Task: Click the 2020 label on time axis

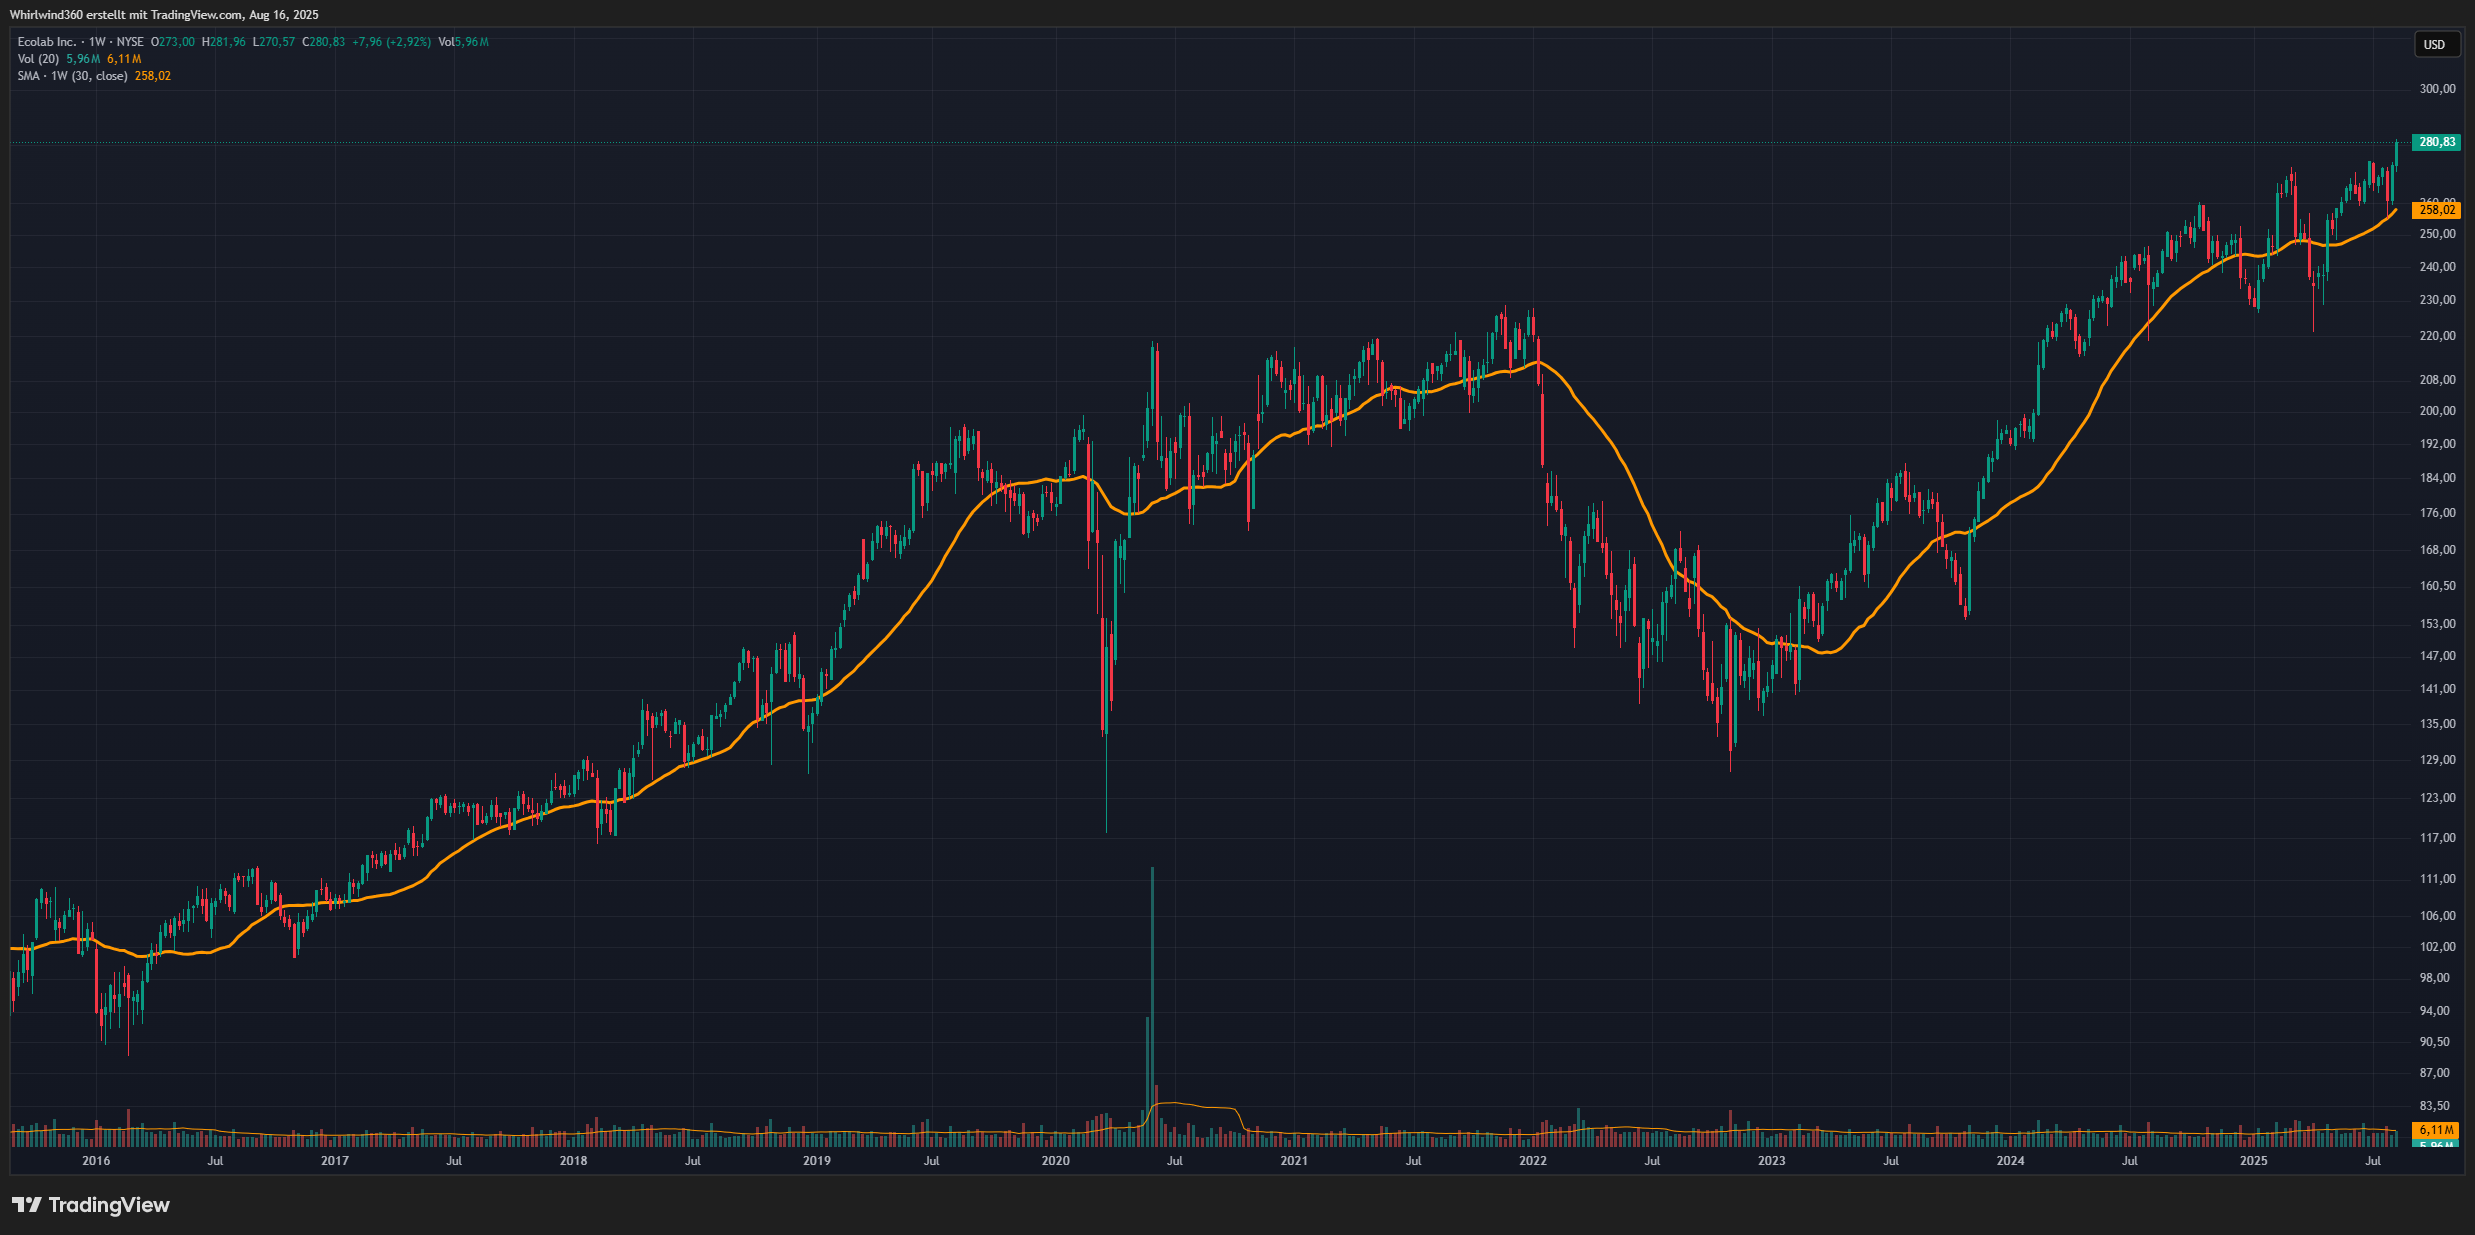Action: click(x=1055, y=1161)
